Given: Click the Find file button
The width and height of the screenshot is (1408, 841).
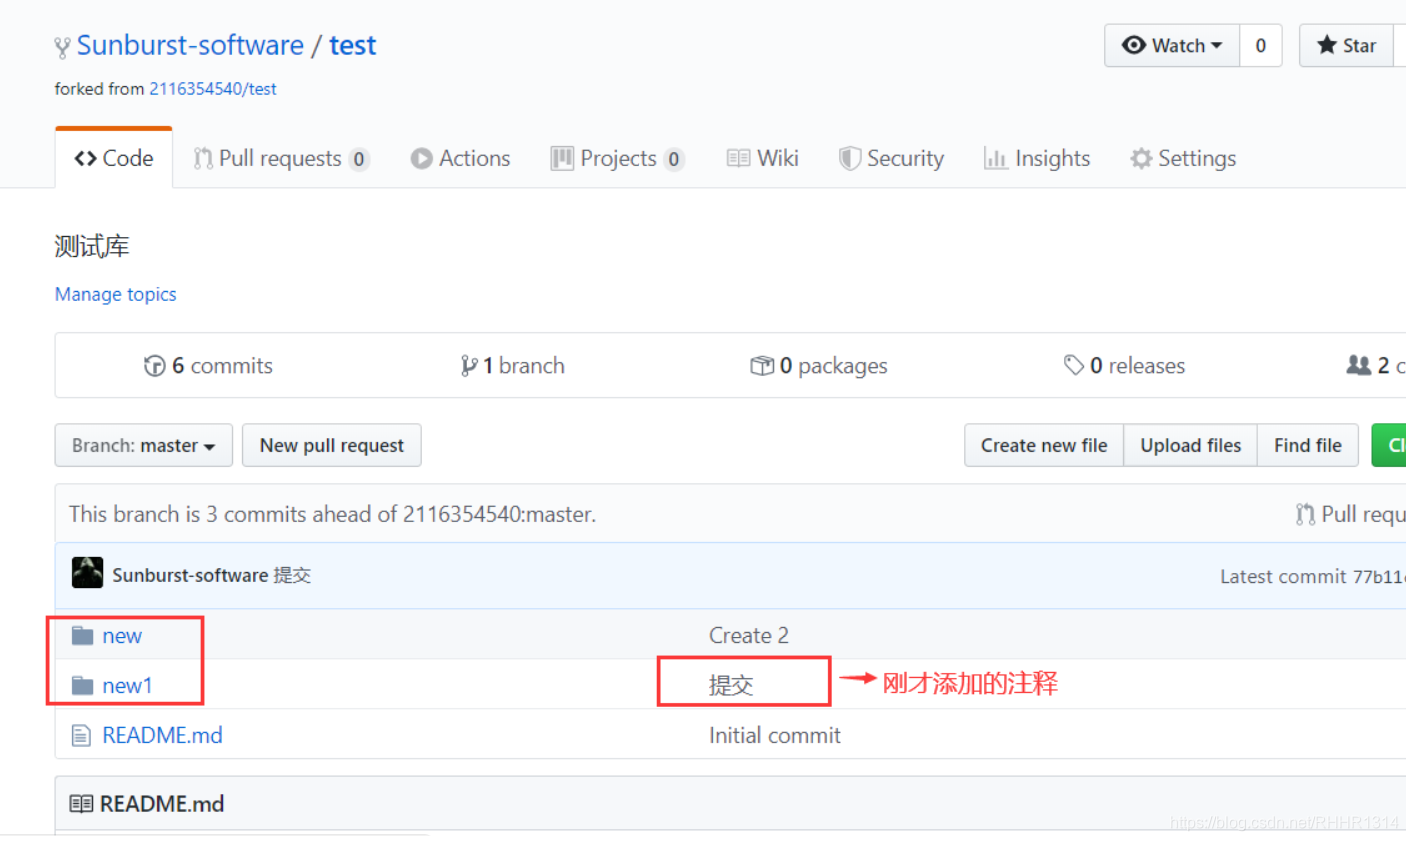Looking at the screenshot, I should [1308, 445].
